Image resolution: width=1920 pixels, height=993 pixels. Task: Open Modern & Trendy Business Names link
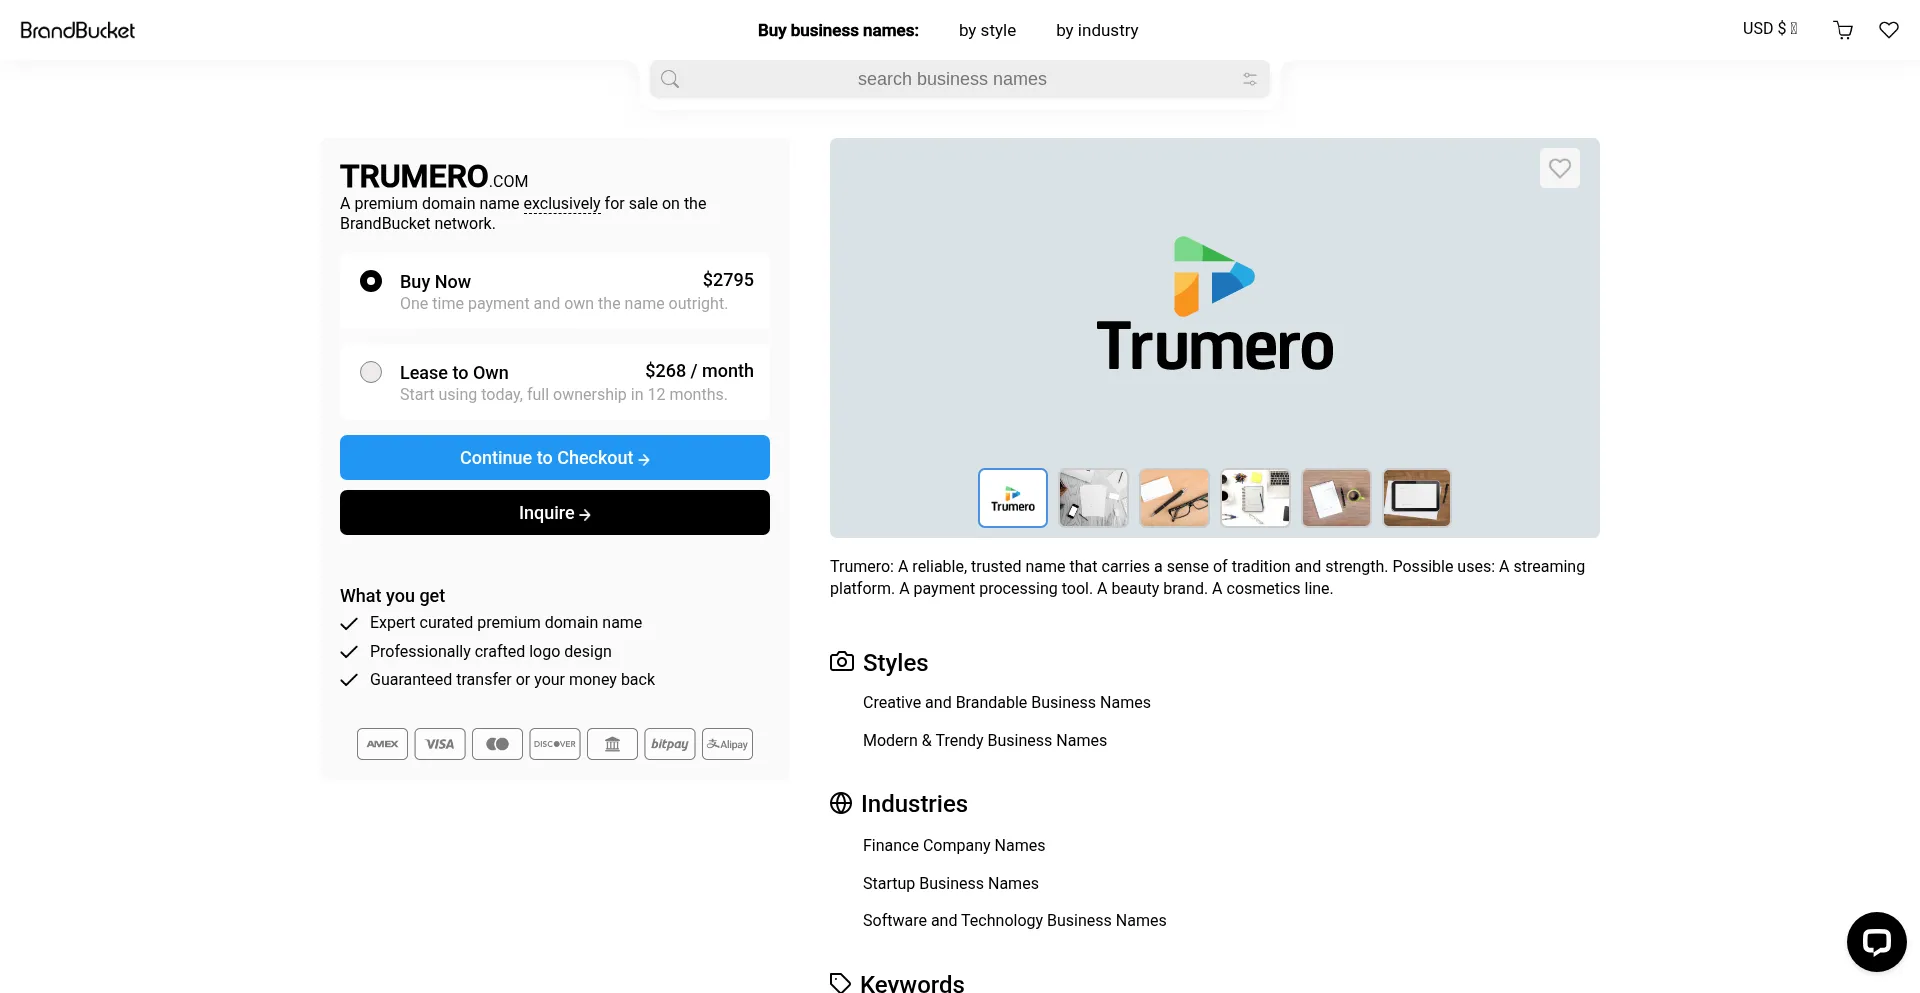[984, 740]
